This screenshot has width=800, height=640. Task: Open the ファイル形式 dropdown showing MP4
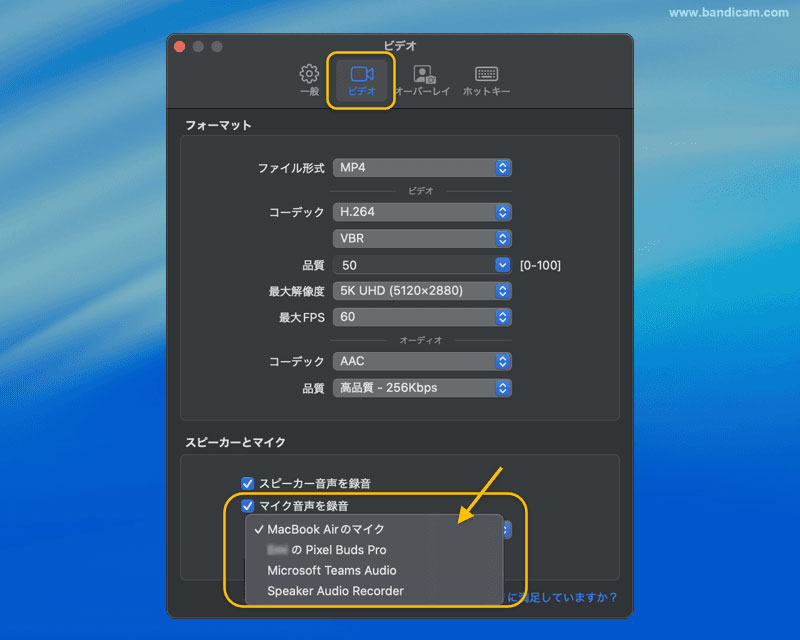(x=422, y=166)
